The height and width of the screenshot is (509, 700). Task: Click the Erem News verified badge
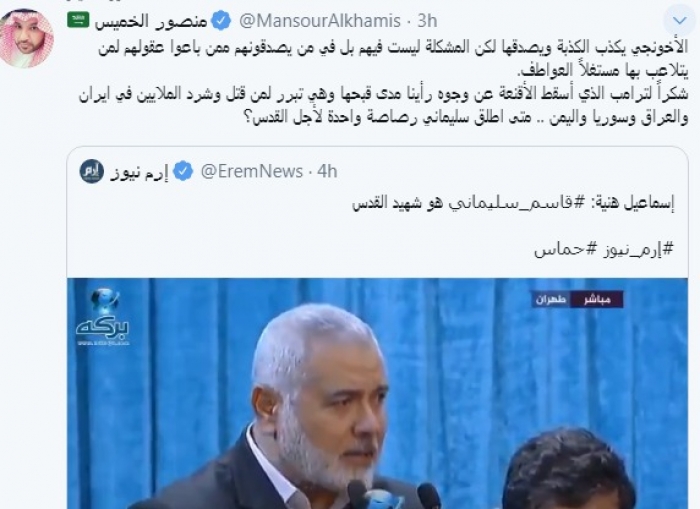(183, 171)
